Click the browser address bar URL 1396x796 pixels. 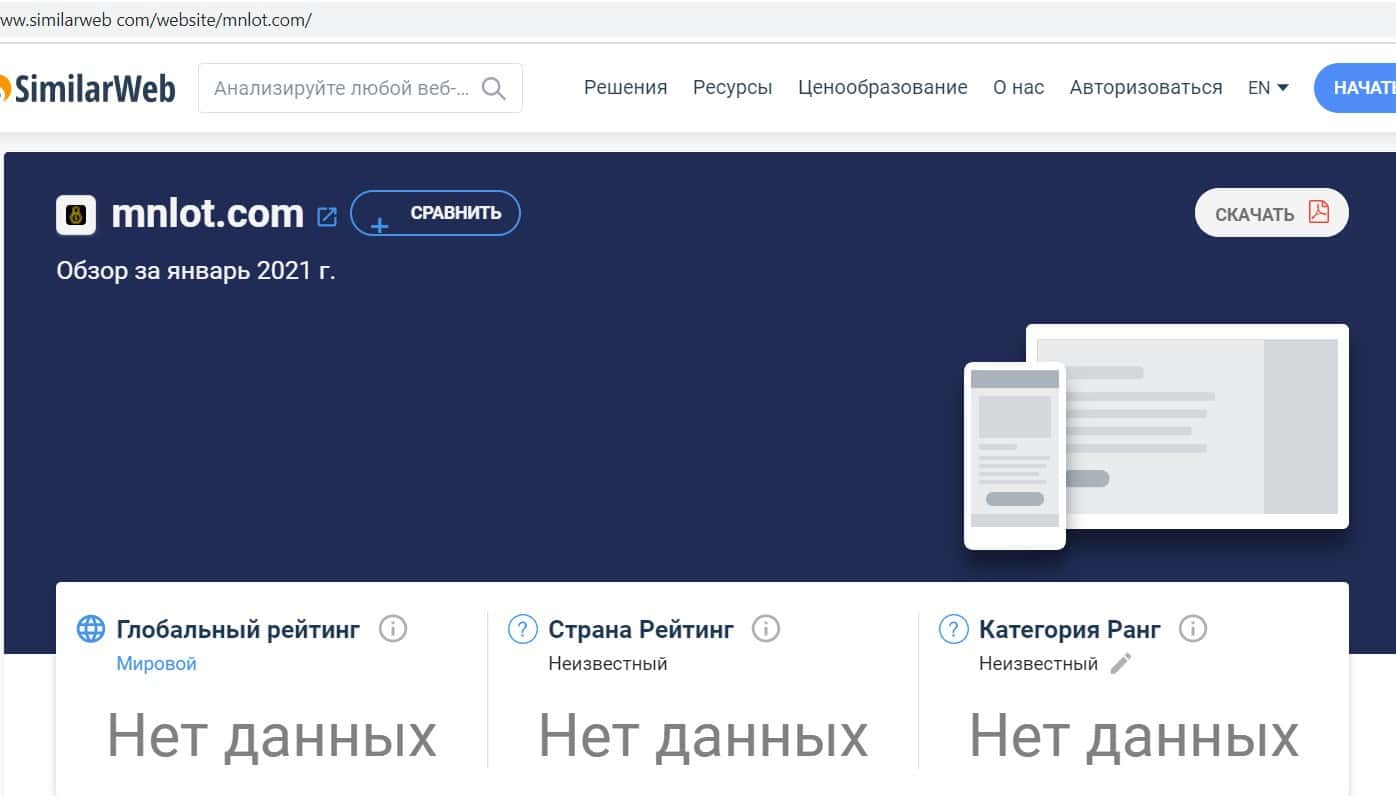[x=156, y=20]
